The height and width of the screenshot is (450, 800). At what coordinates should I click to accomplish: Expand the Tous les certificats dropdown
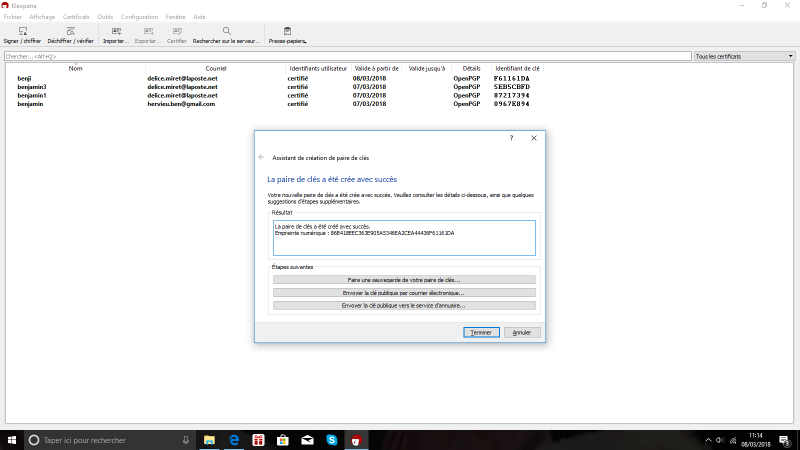[x=743, y=56]
